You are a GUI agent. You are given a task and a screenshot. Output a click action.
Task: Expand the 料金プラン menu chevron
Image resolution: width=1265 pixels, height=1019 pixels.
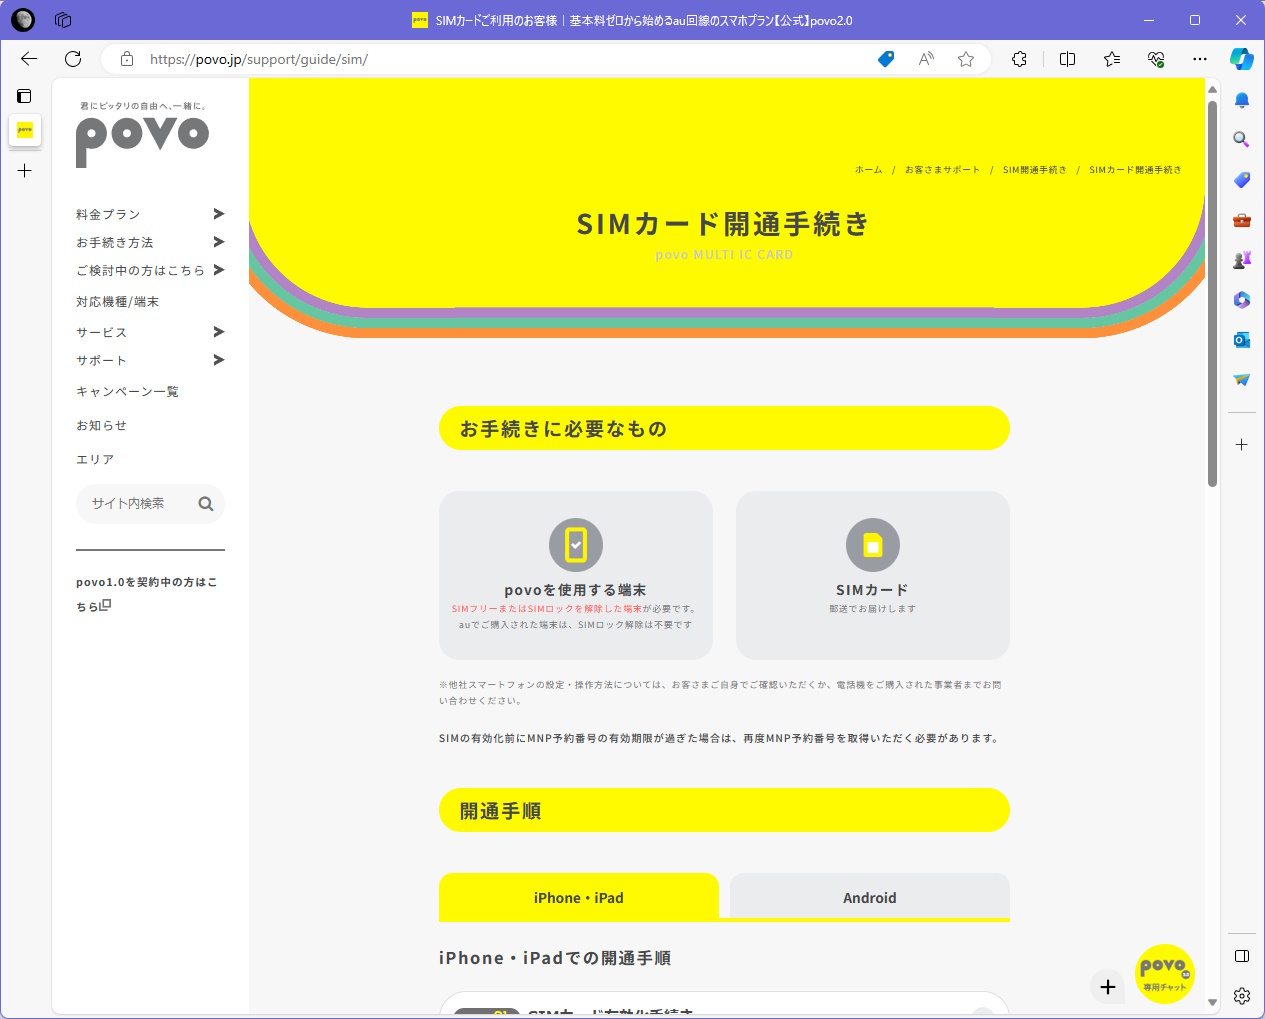coord(218,214)
